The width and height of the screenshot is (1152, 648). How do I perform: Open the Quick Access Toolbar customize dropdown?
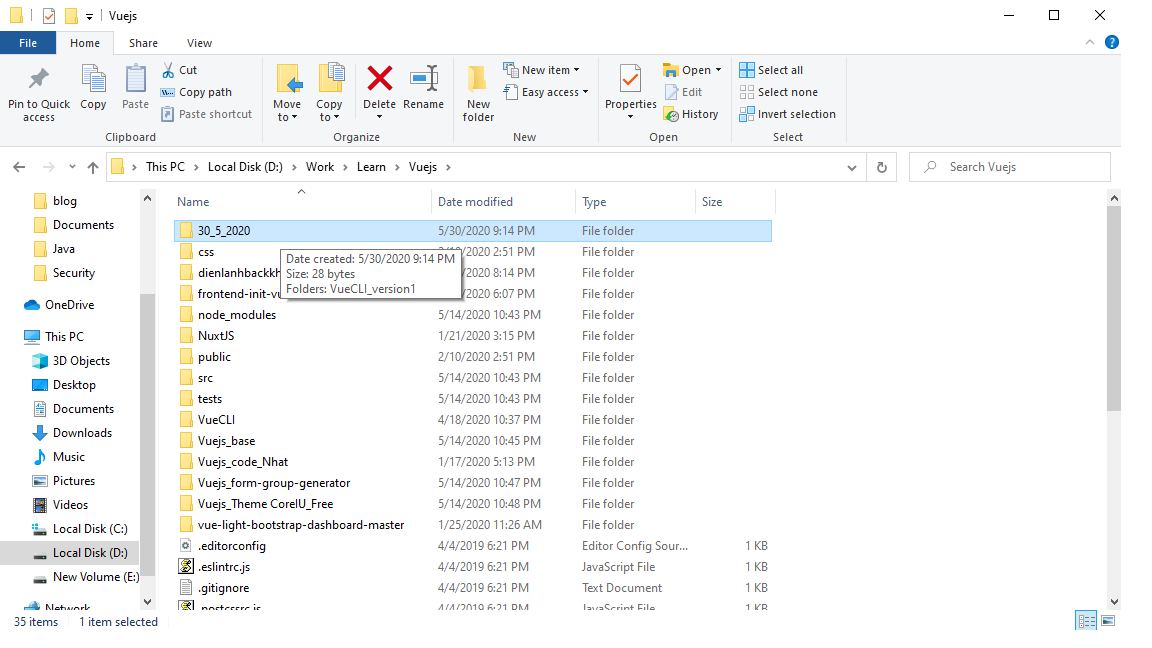point(89,15)
